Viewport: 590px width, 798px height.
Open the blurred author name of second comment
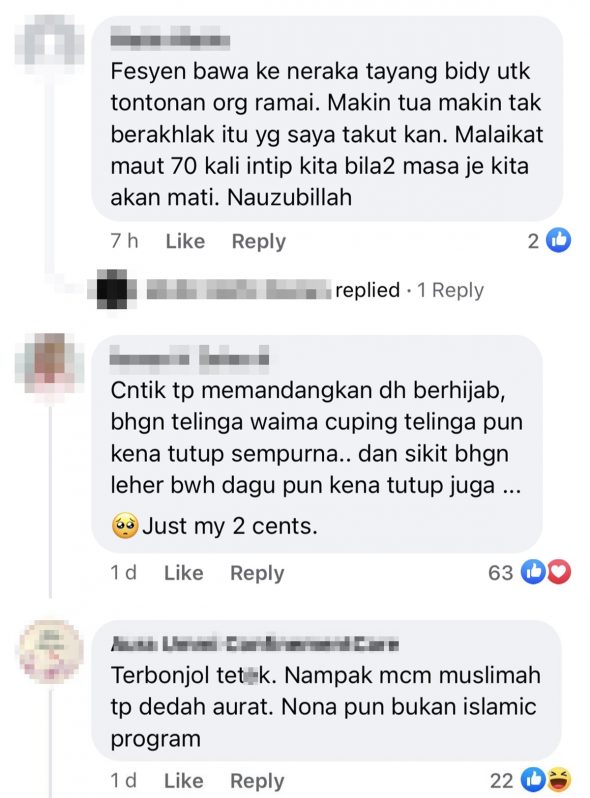189,357
